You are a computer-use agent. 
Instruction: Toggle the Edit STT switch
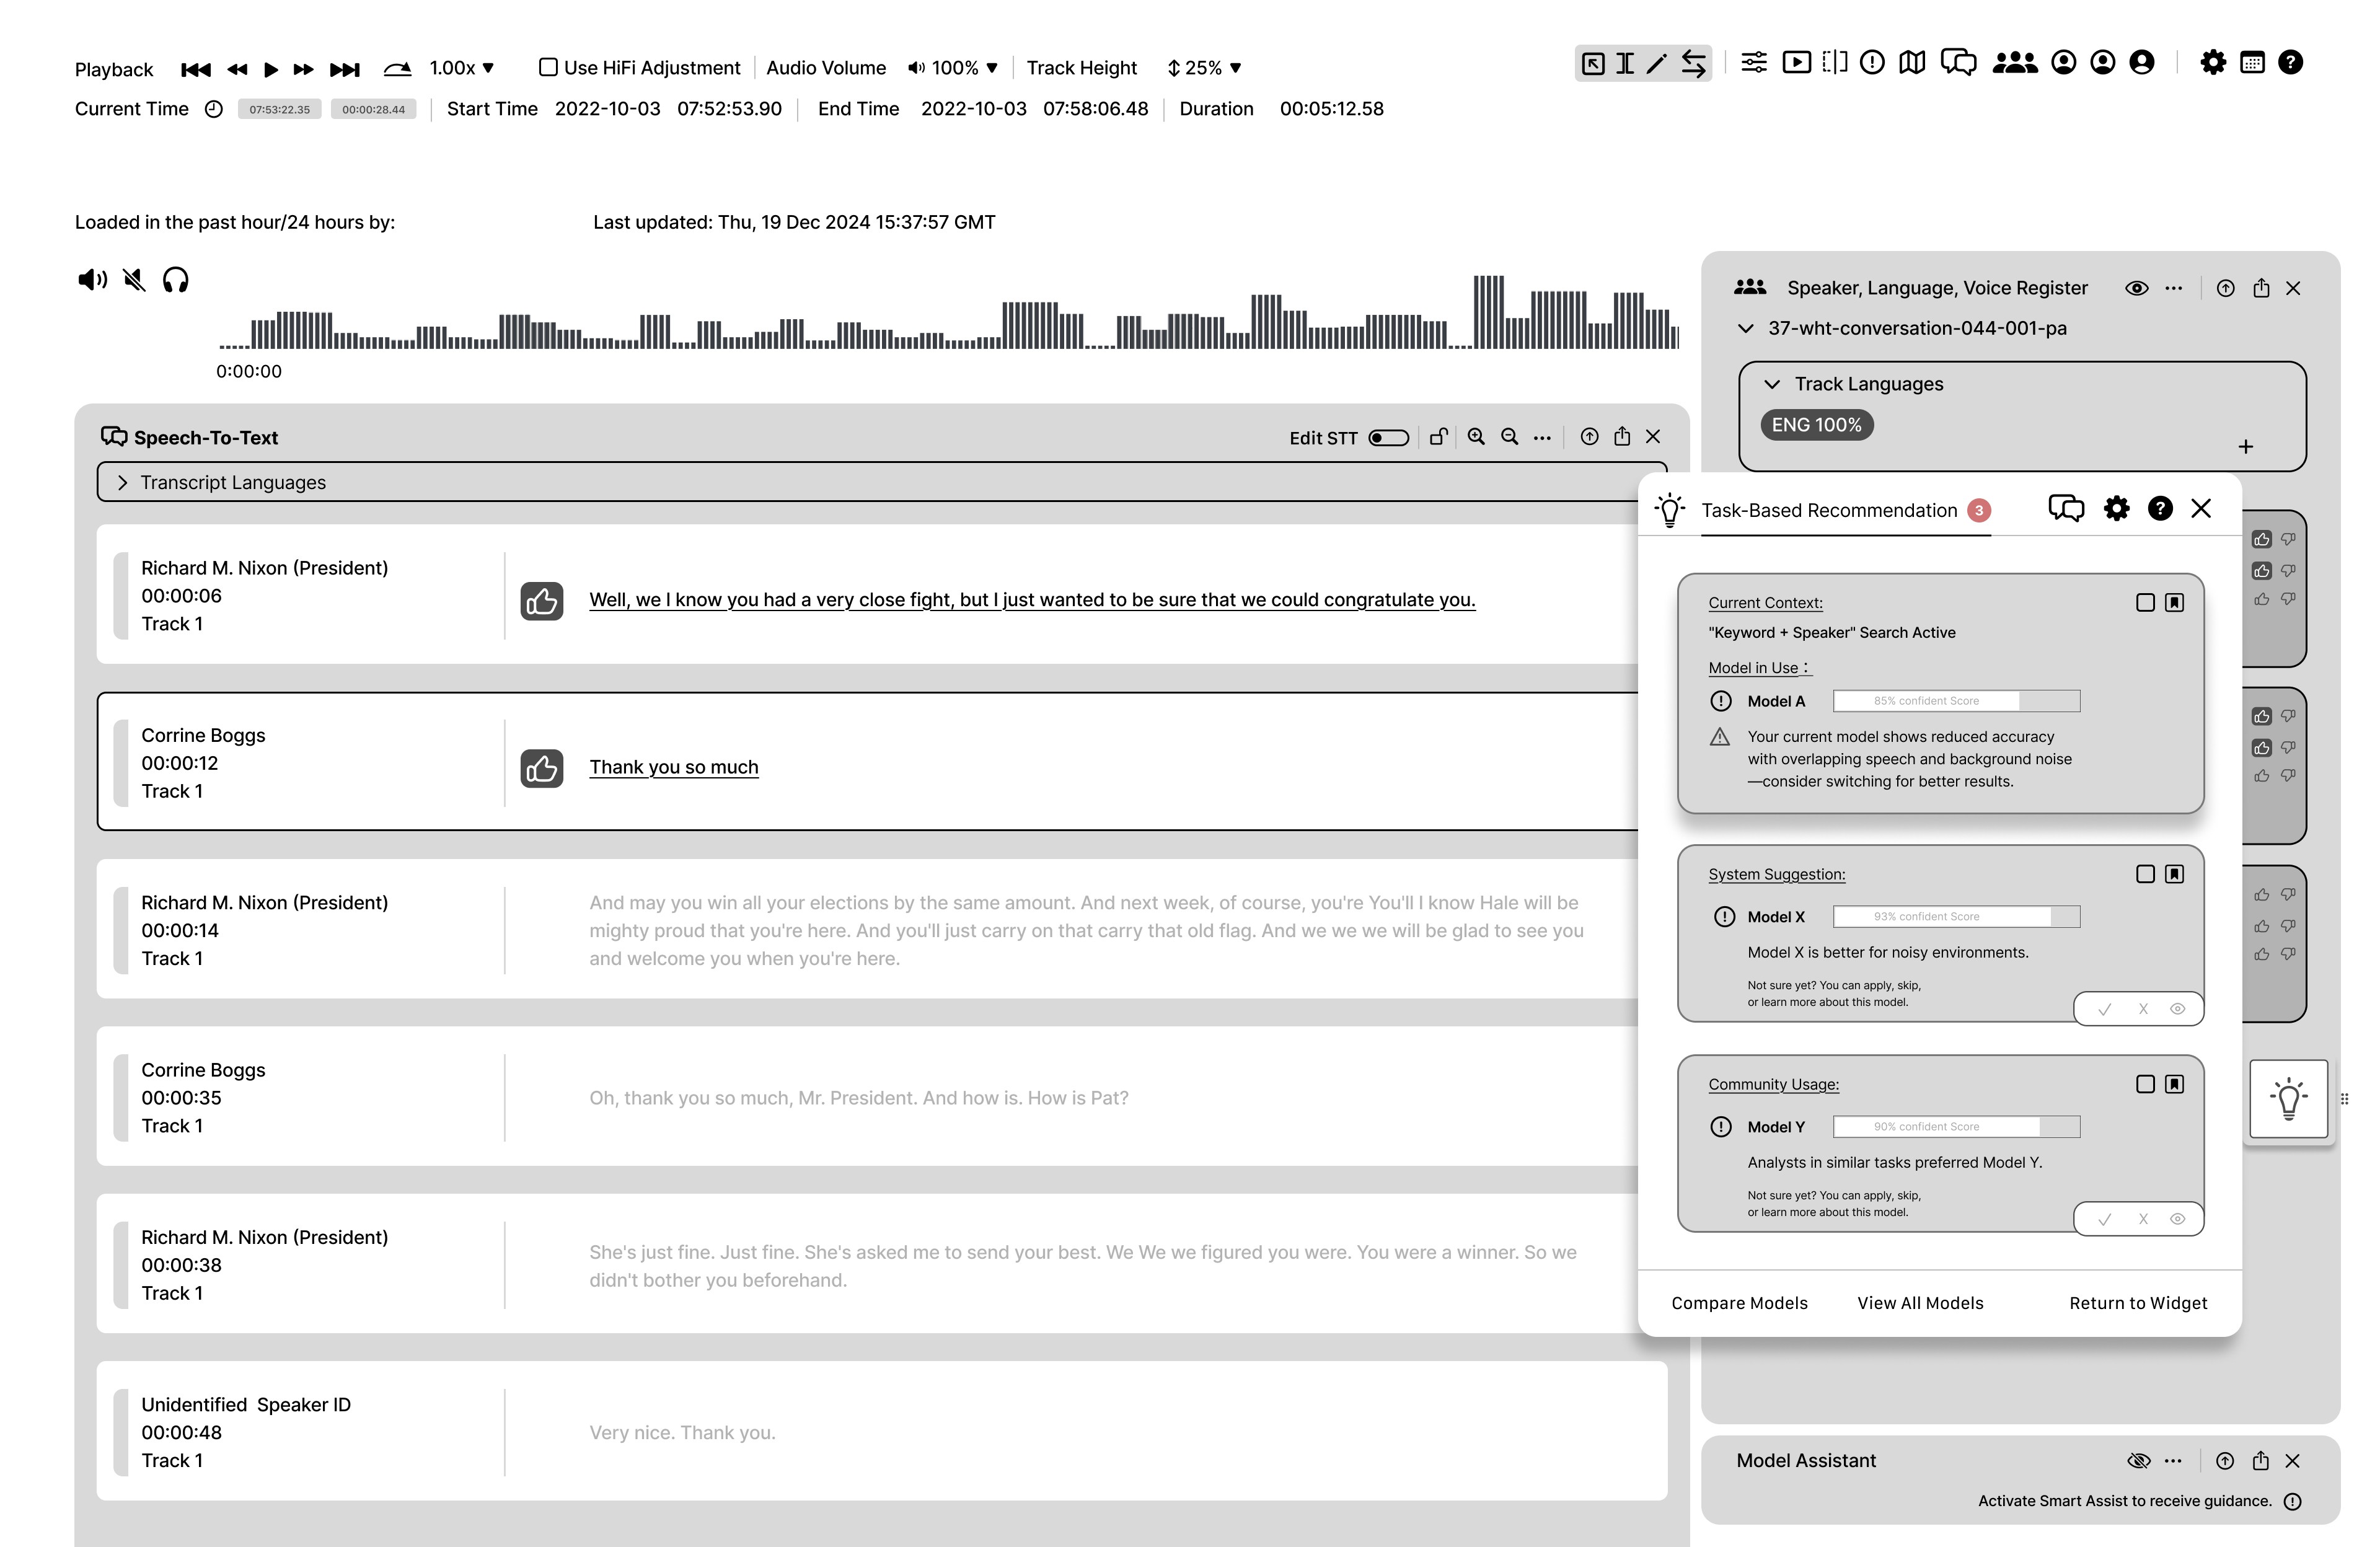tap(1388, 438)
